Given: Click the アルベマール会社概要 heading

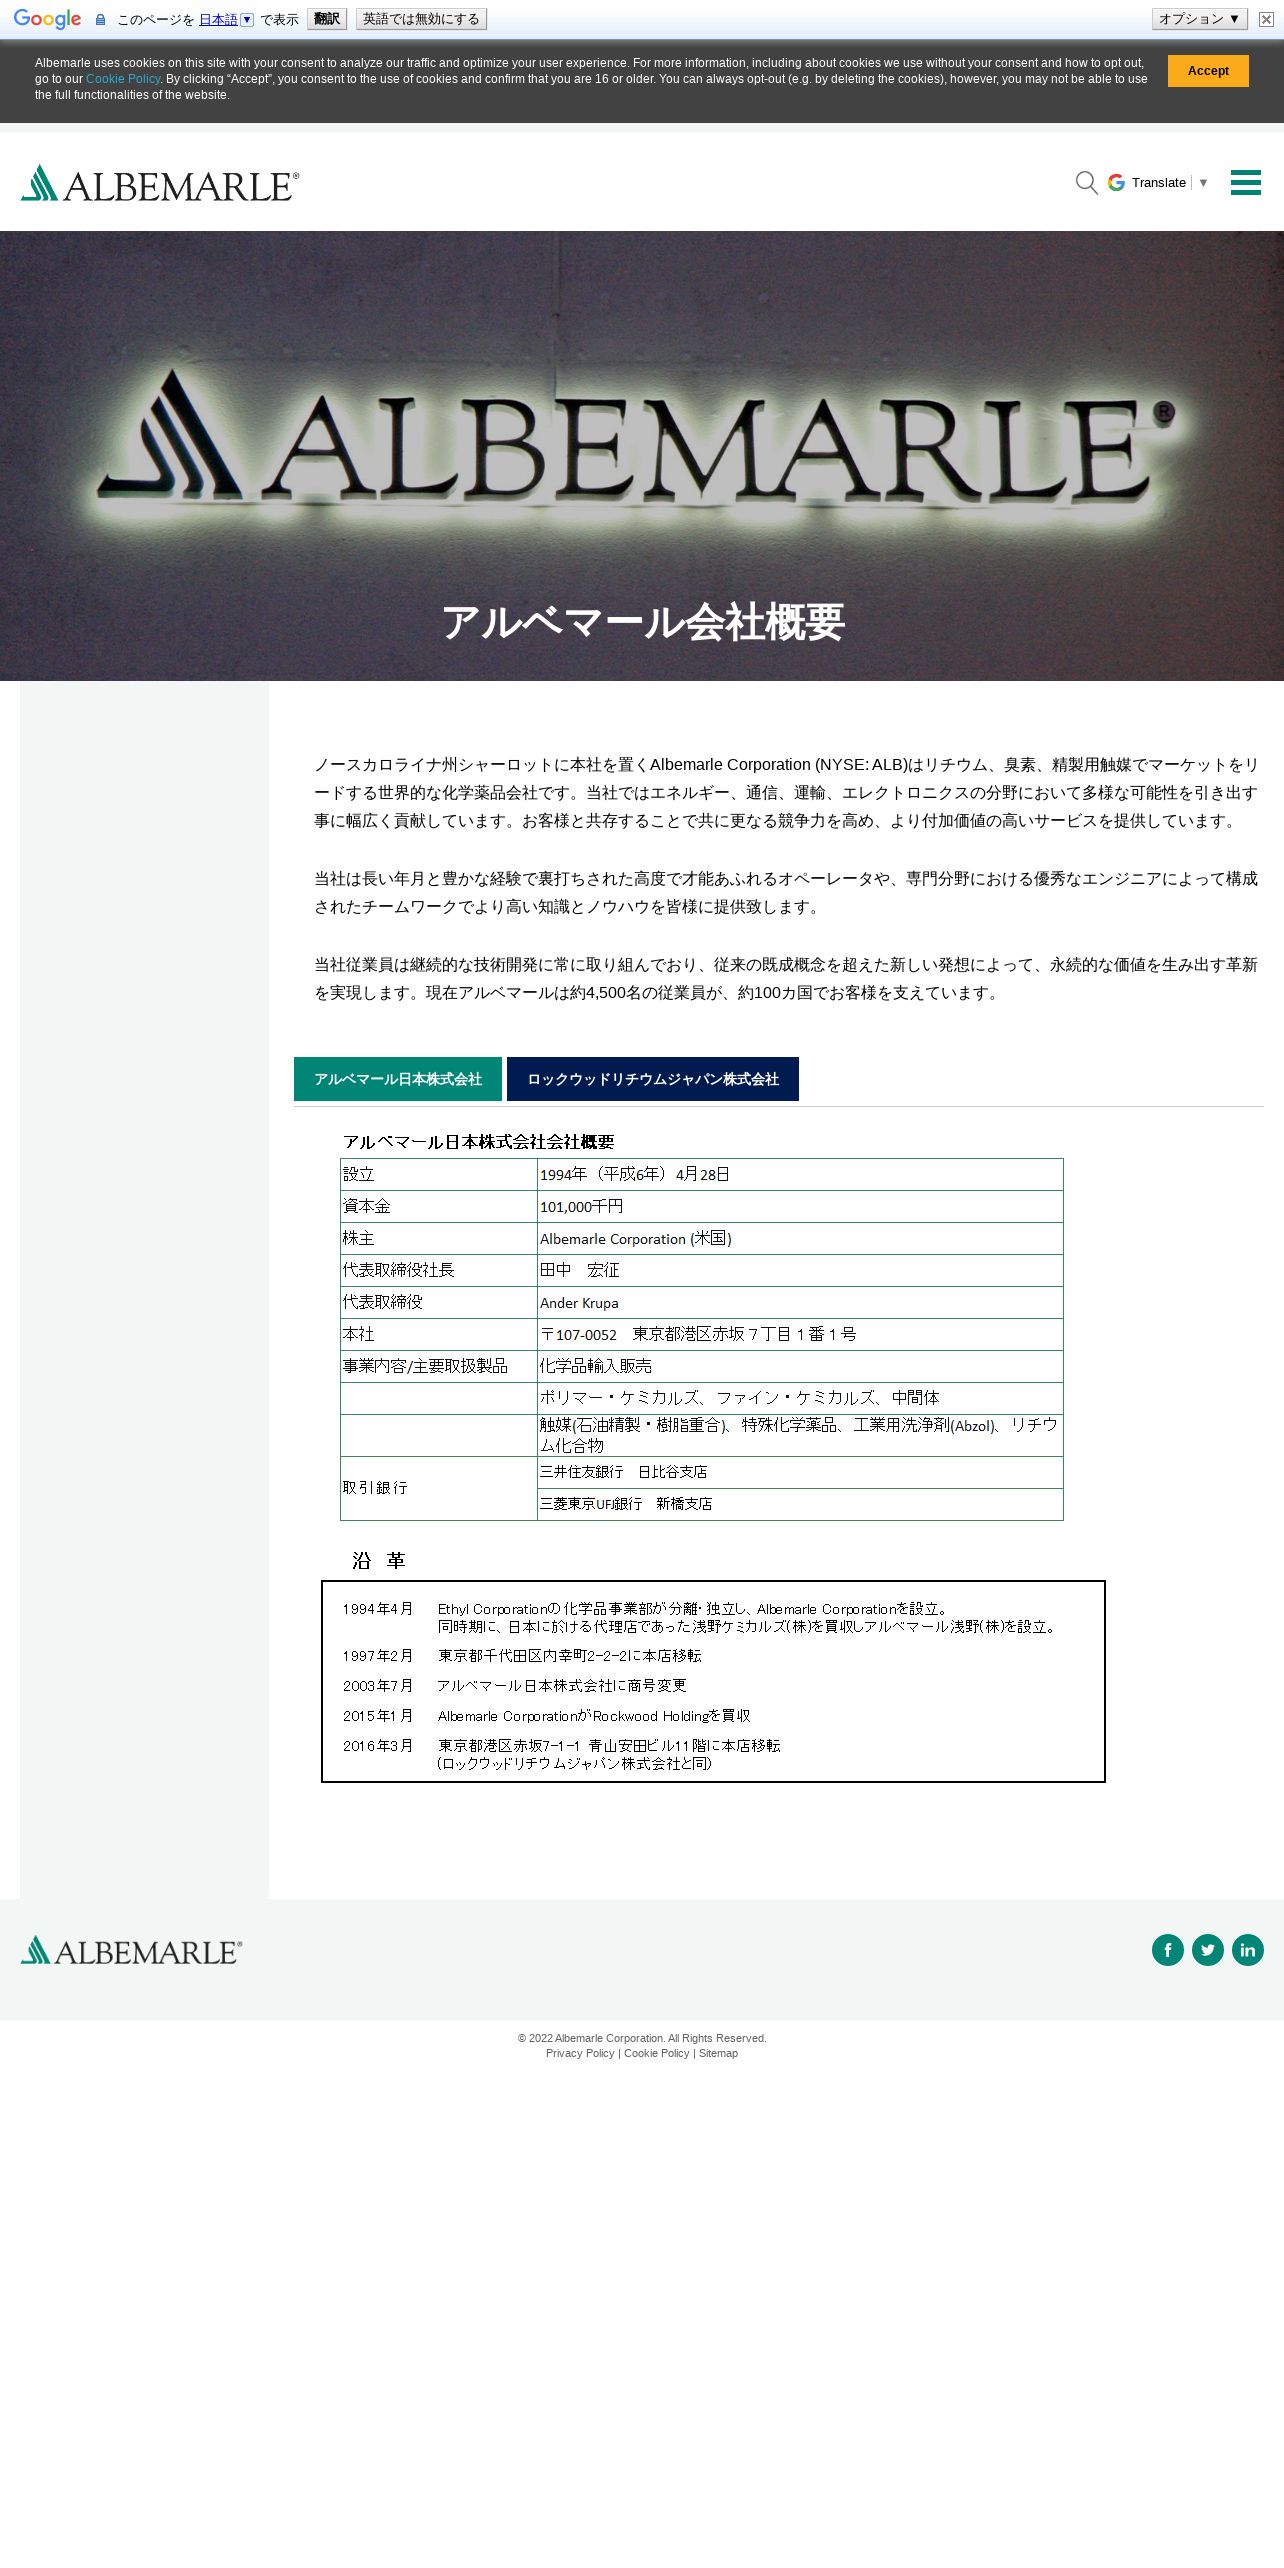Looking at the screenshot, I should [x=642, y=622].
